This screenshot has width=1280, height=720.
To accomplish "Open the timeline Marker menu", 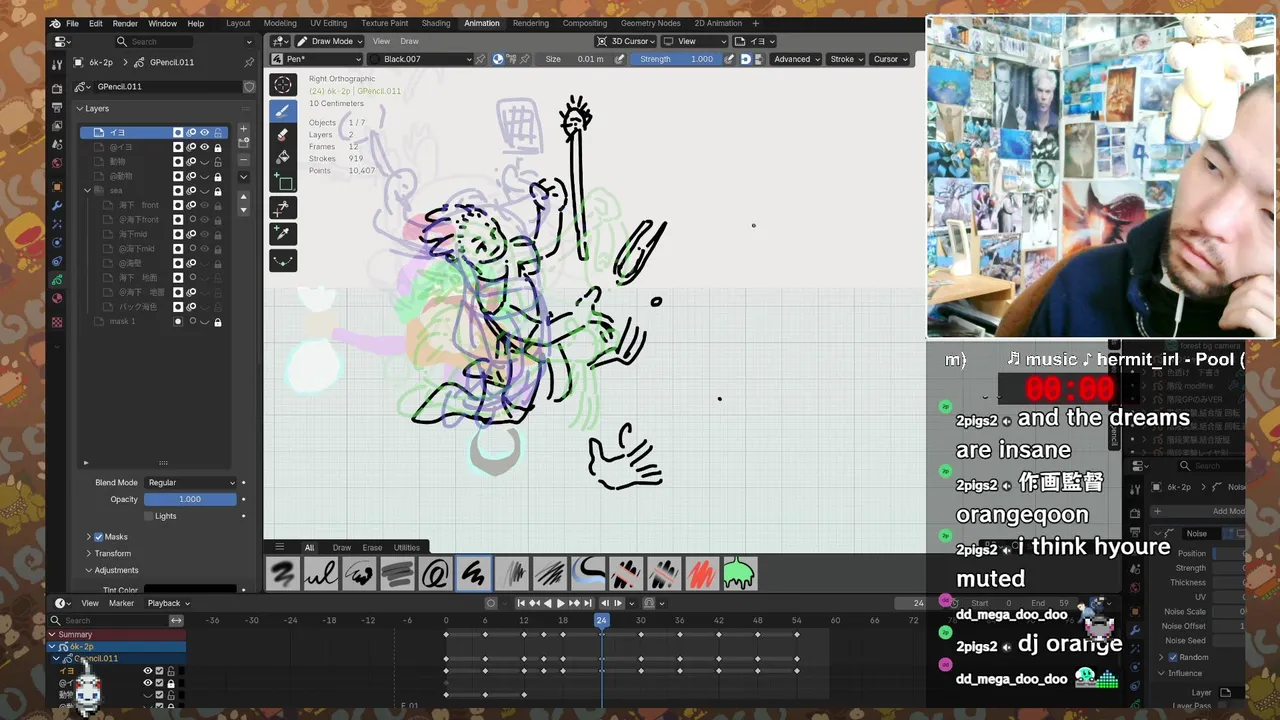I will point(121,603).
